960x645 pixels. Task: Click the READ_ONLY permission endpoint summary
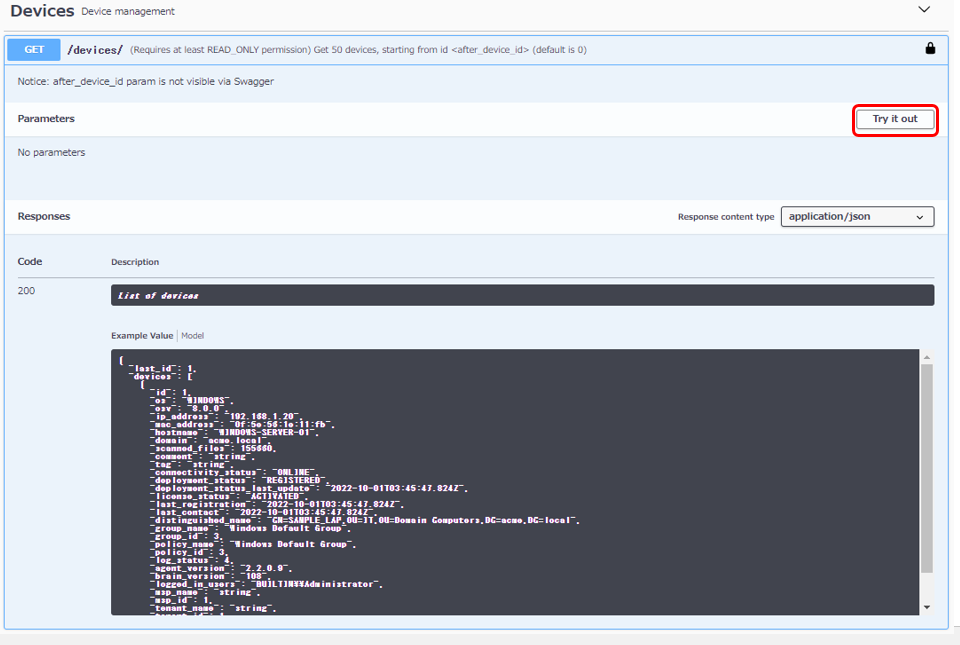pos(358,49)
